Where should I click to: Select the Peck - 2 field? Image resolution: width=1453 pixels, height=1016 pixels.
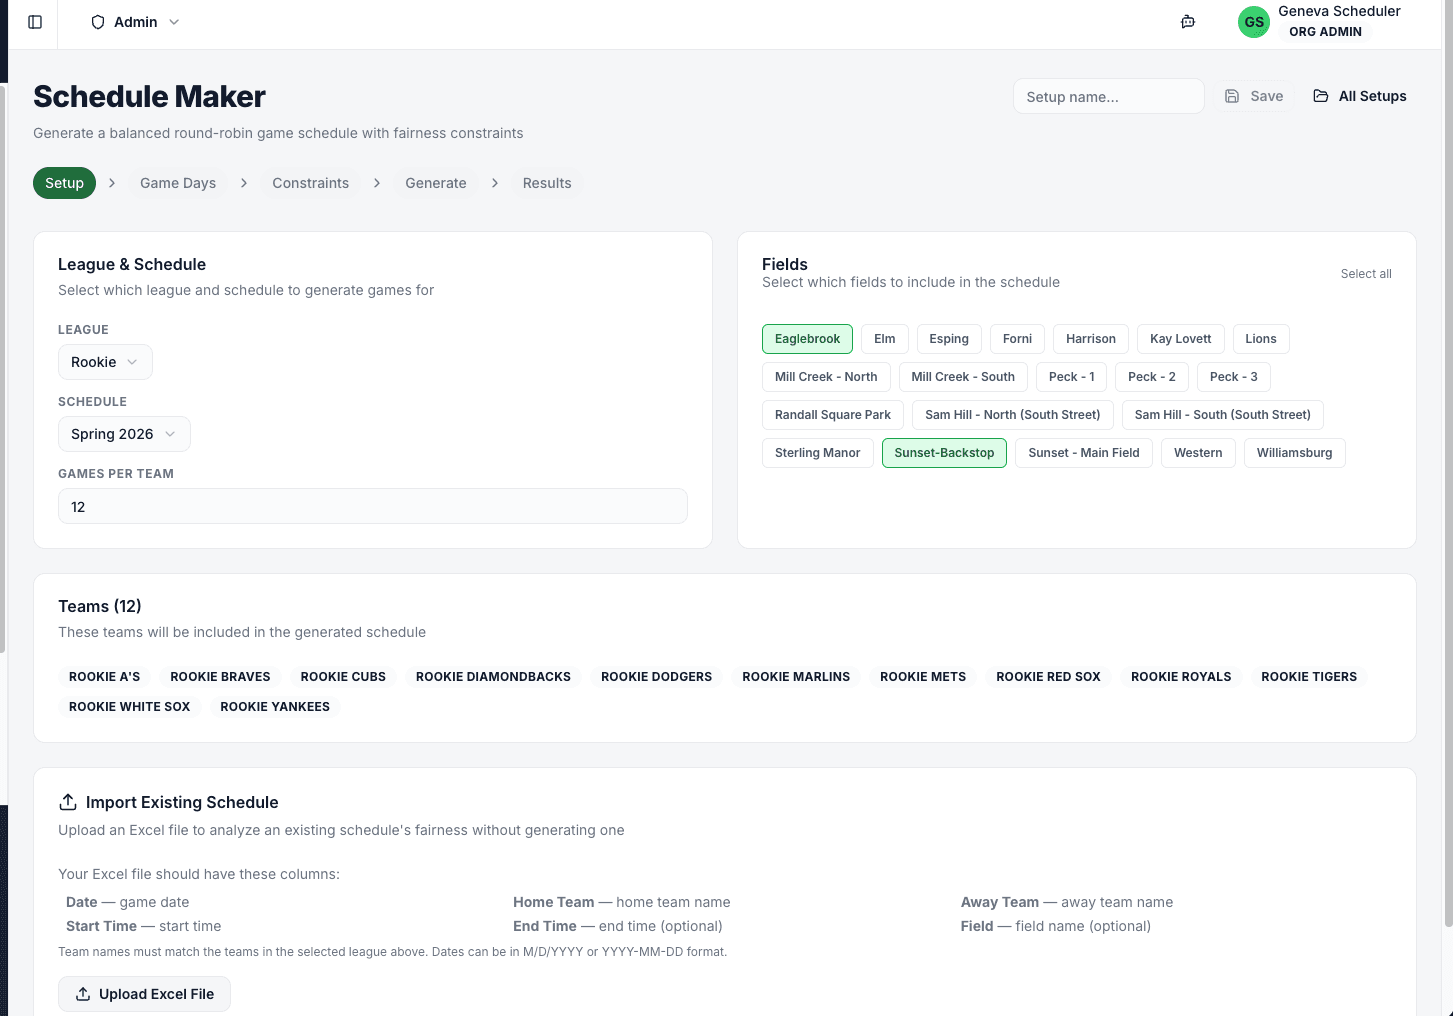point(1152,377)
